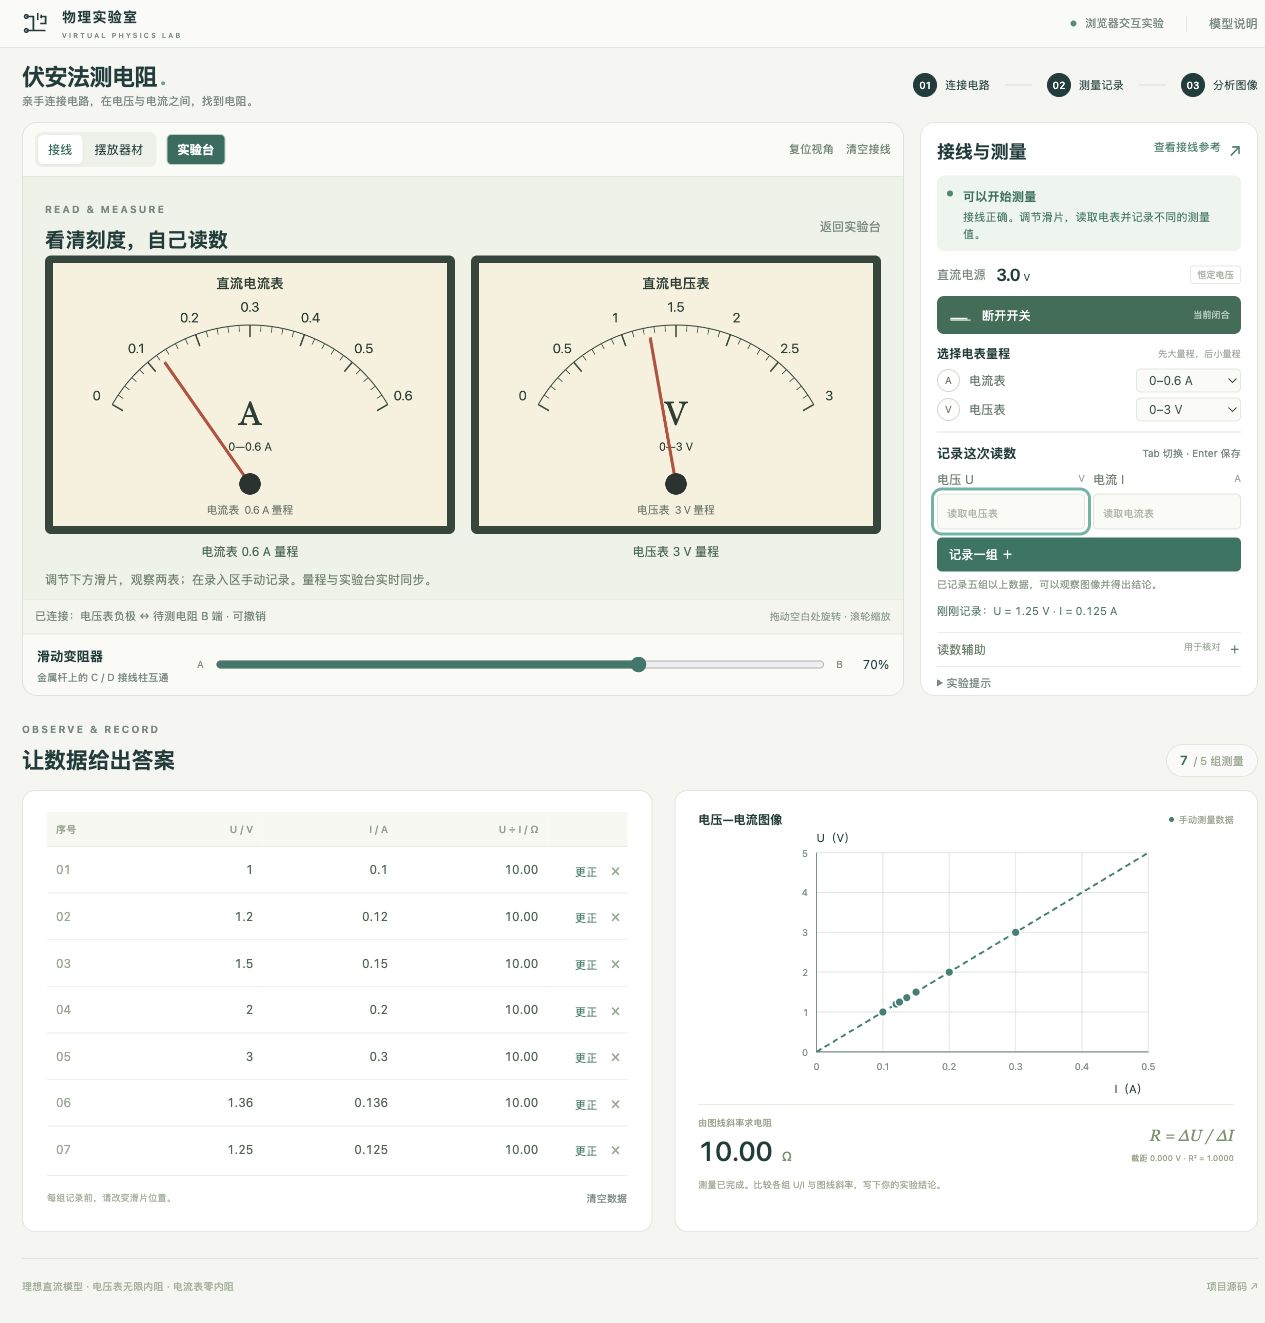
Task: Click the 读取电流表 current input field
Action: 1166,512
